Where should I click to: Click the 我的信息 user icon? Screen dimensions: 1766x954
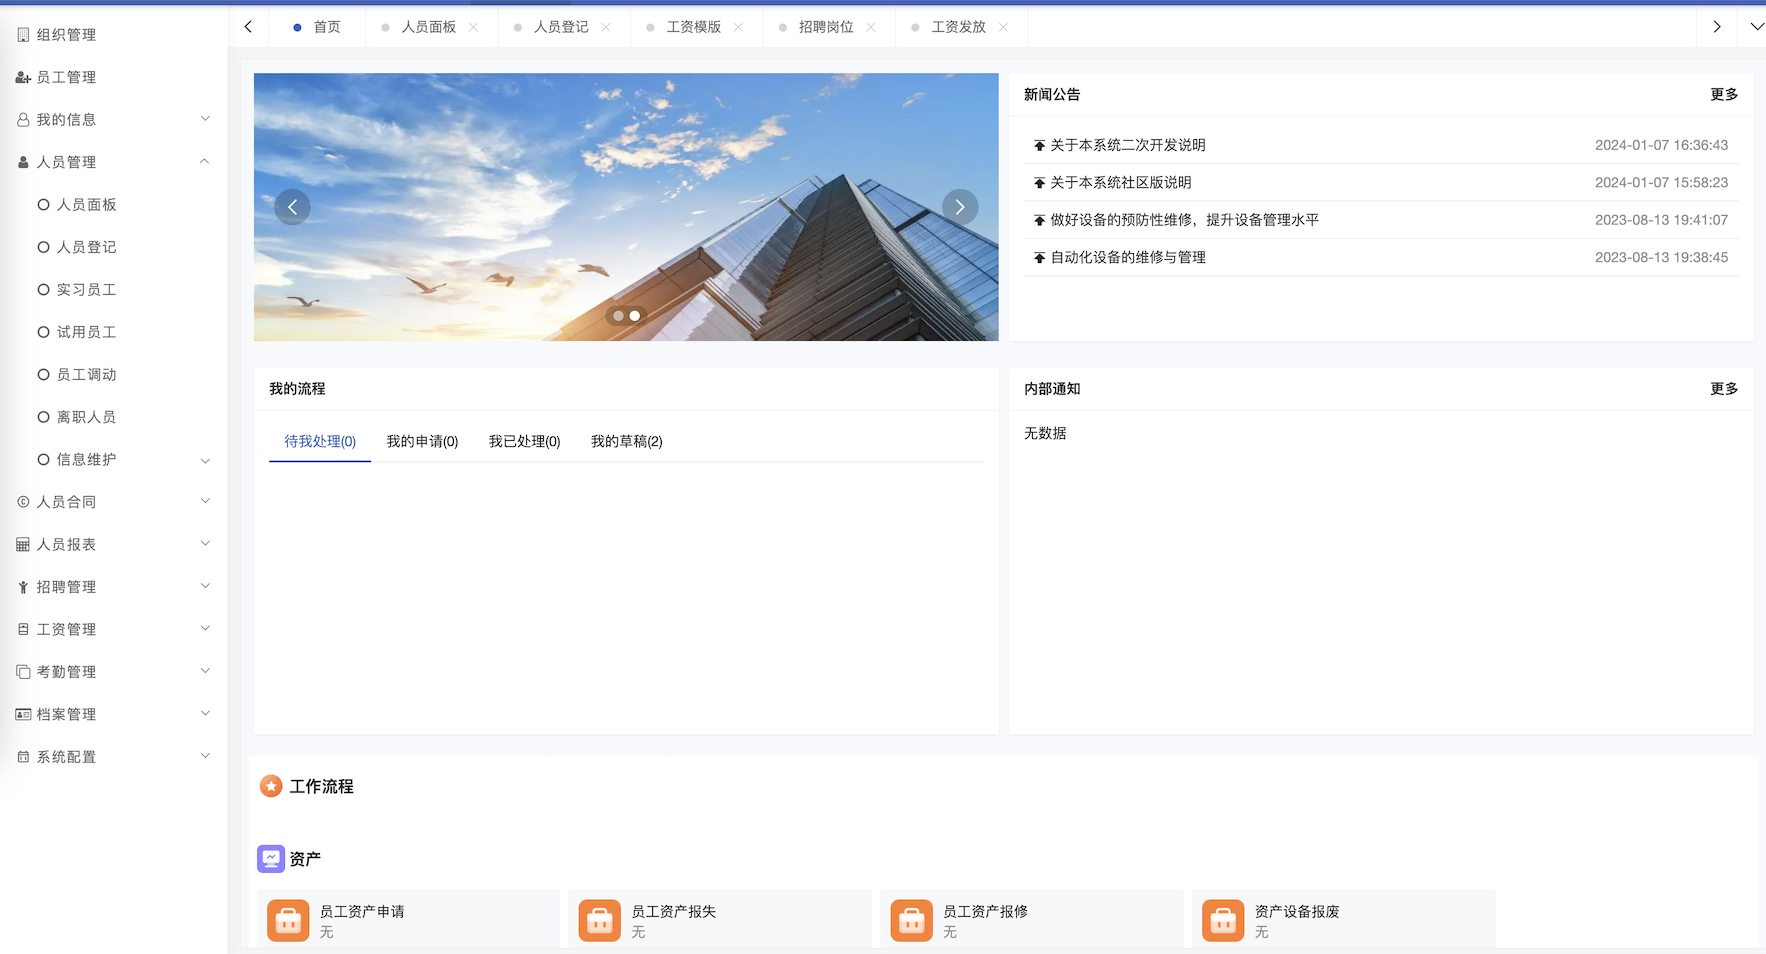(x=23, y=120)
